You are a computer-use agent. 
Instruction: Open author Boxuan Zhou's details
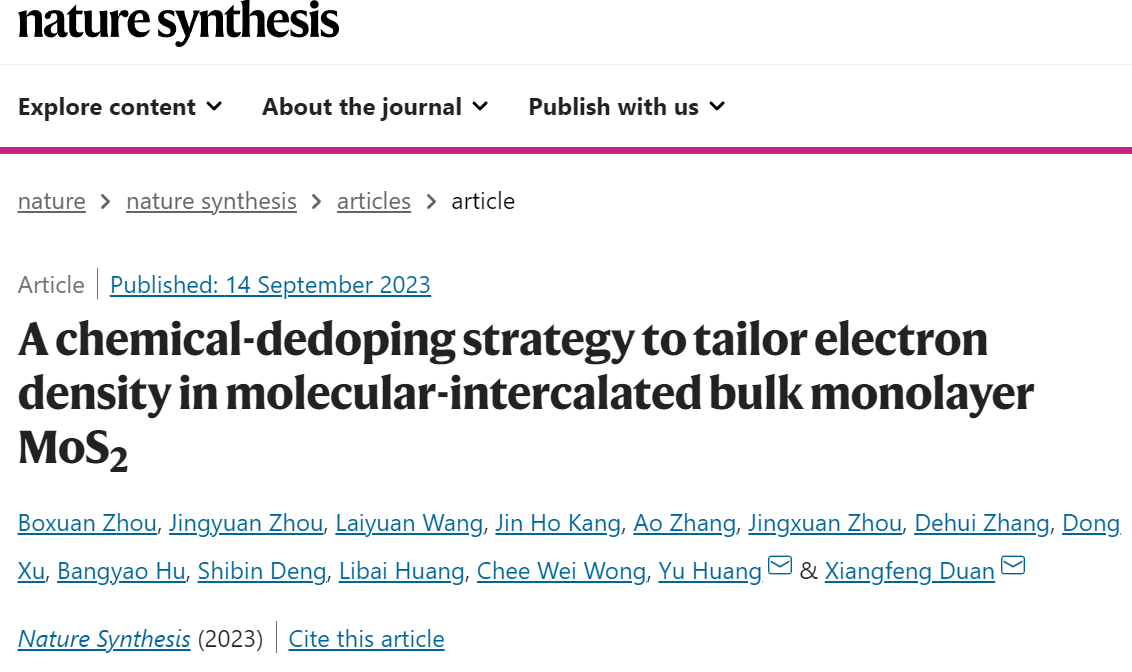coord(87,523)
